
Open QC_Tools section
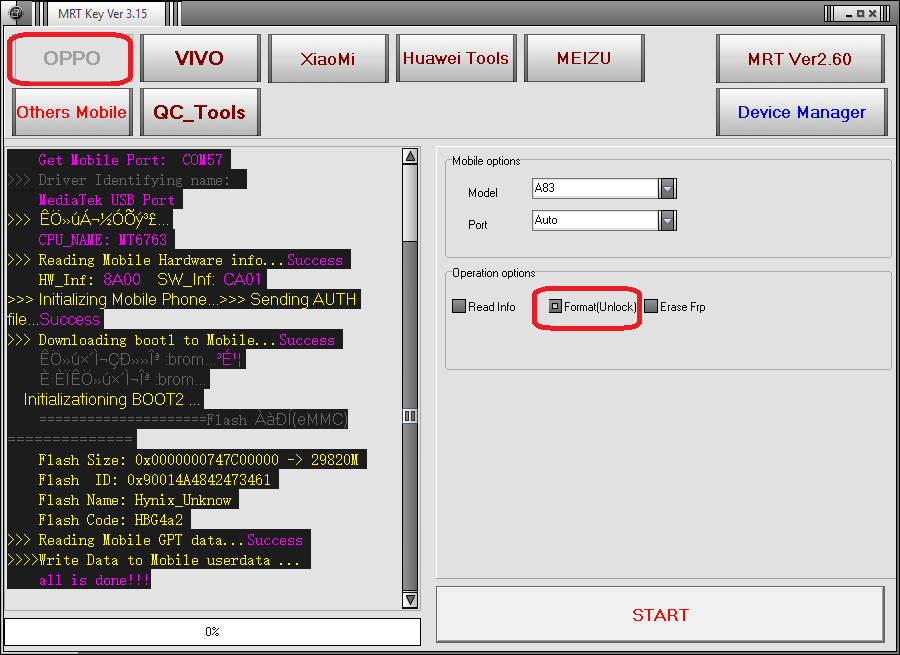click(200, 112)
